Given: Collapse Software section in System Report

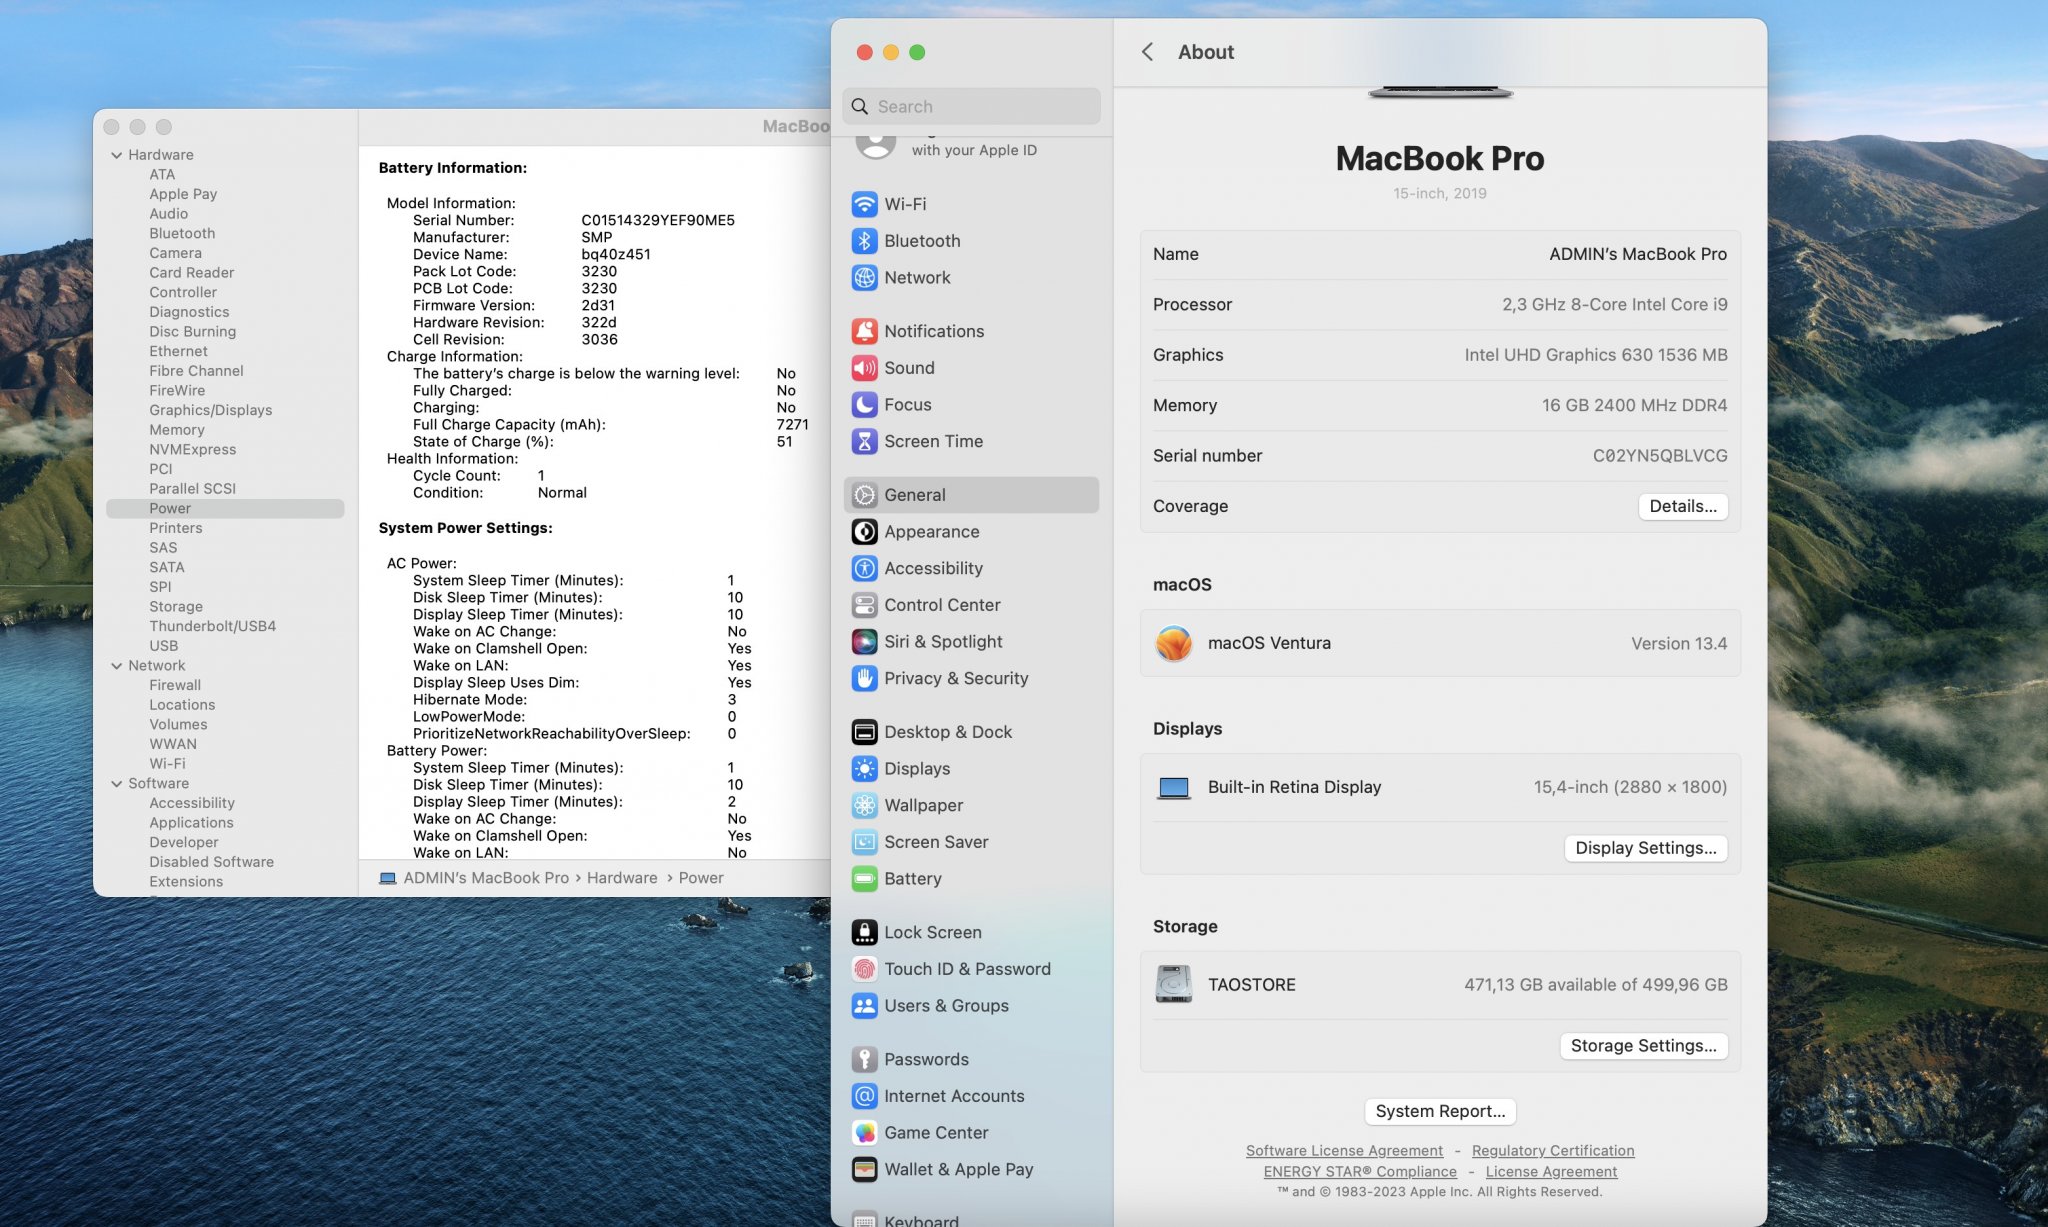Looking at the screenshot, I should pyautogui.click(x=117, y=784).
